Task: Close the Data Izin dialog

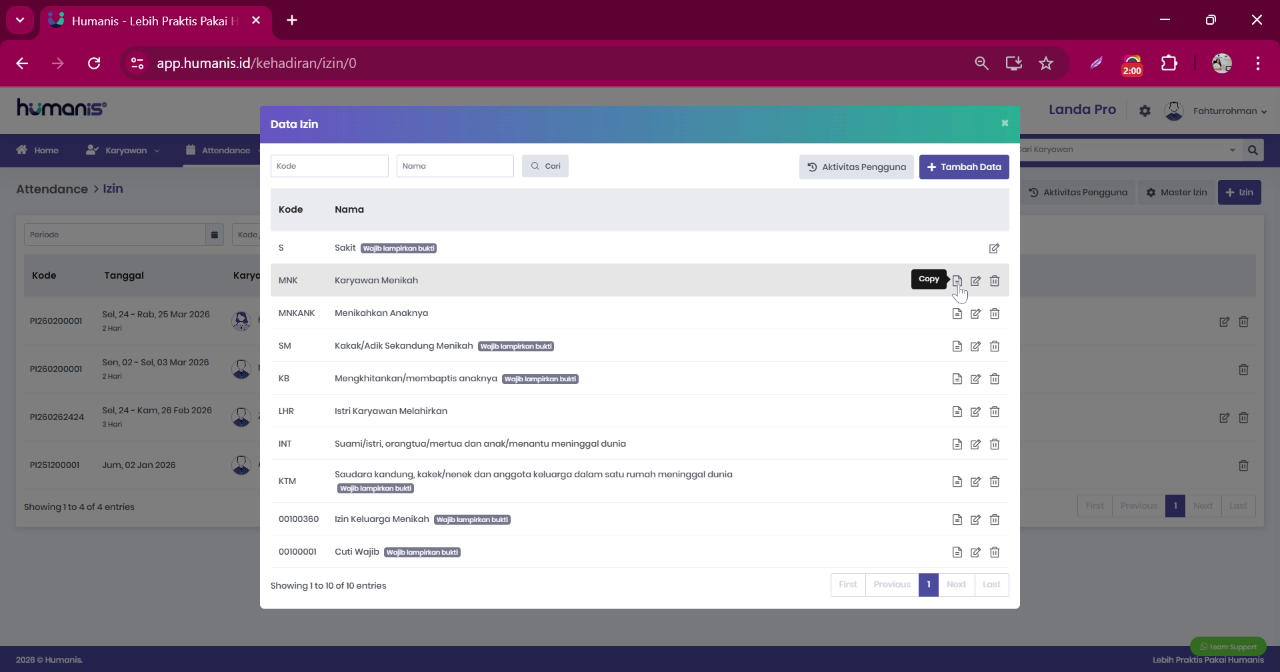Action: (x=1005, y=123)
